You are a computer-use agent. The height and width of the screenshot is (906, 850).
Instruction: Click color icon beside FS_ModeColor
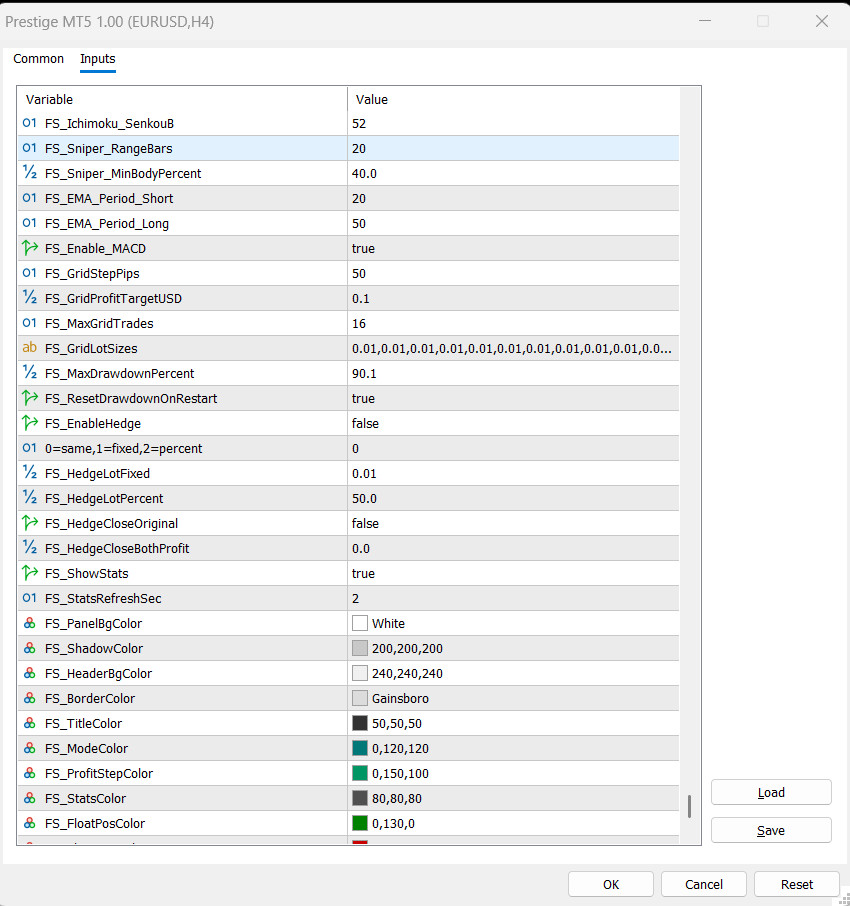[29, 748]
